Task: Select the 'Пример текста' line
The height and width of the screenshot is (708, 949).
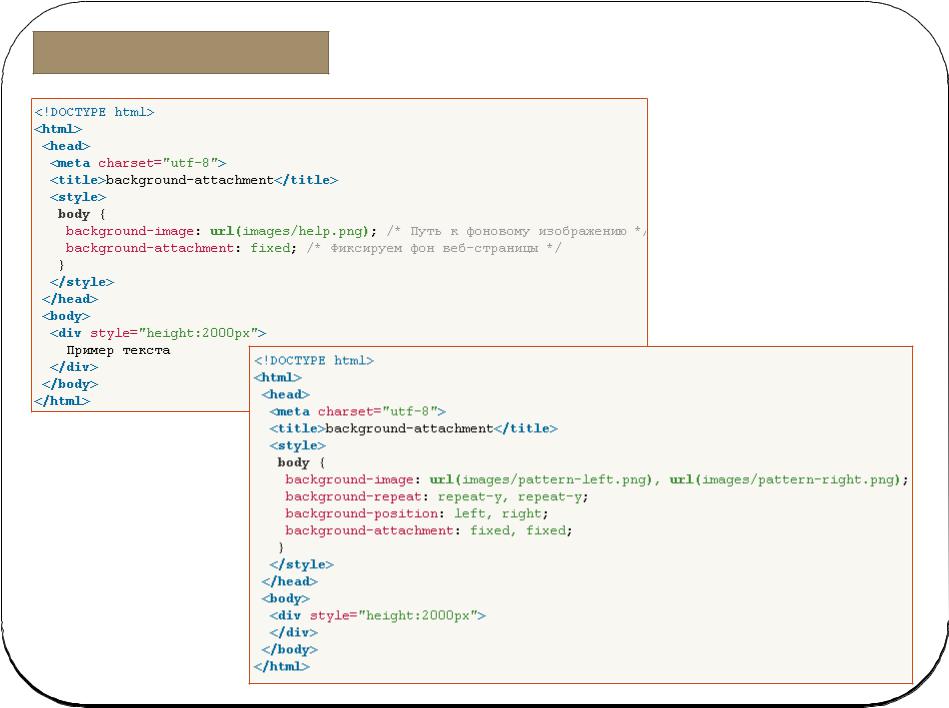Action: 118,350
